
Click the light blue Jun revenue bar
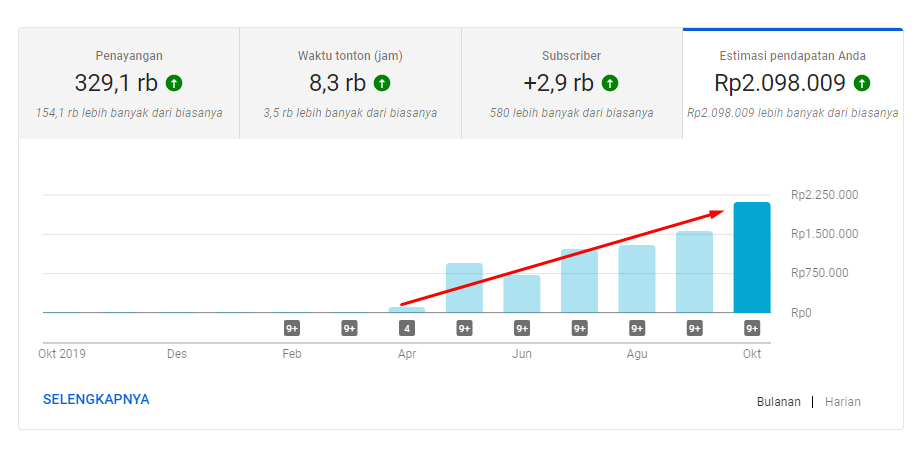pyautogui.click(x=522, y=294)
